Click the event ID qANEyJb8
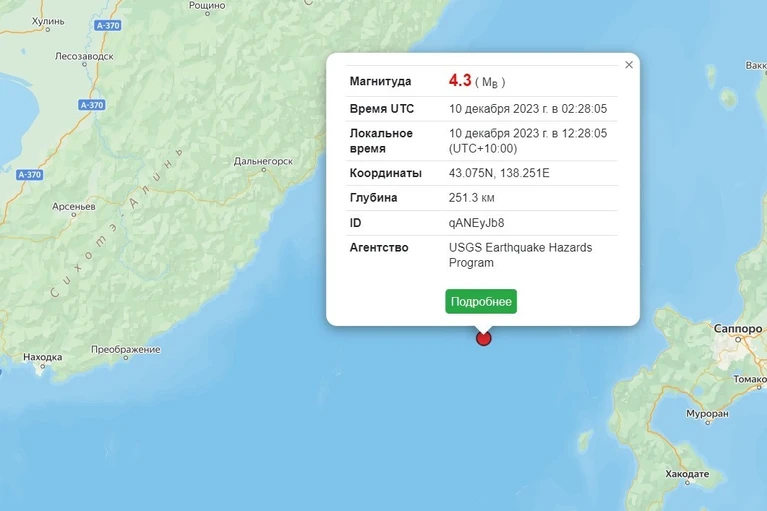This screenshot has width=767, height=511. click(476, 223)
